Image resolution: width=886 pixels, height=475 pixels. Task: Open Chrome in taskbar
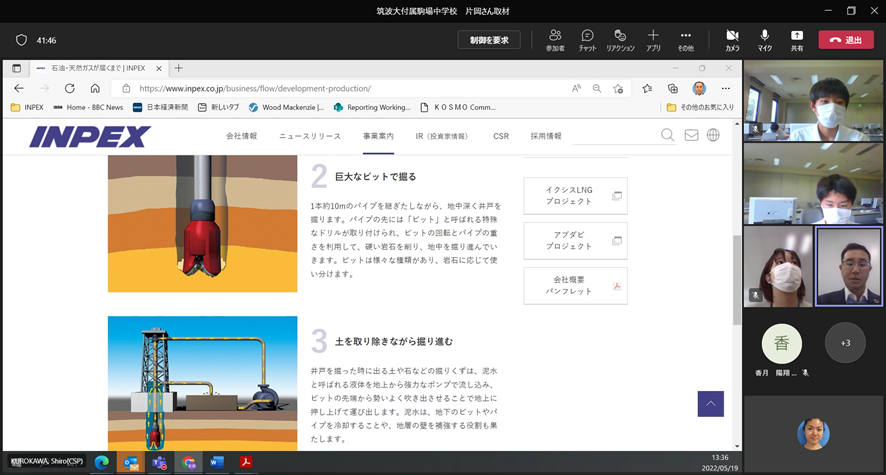click(x=189, y=463)
